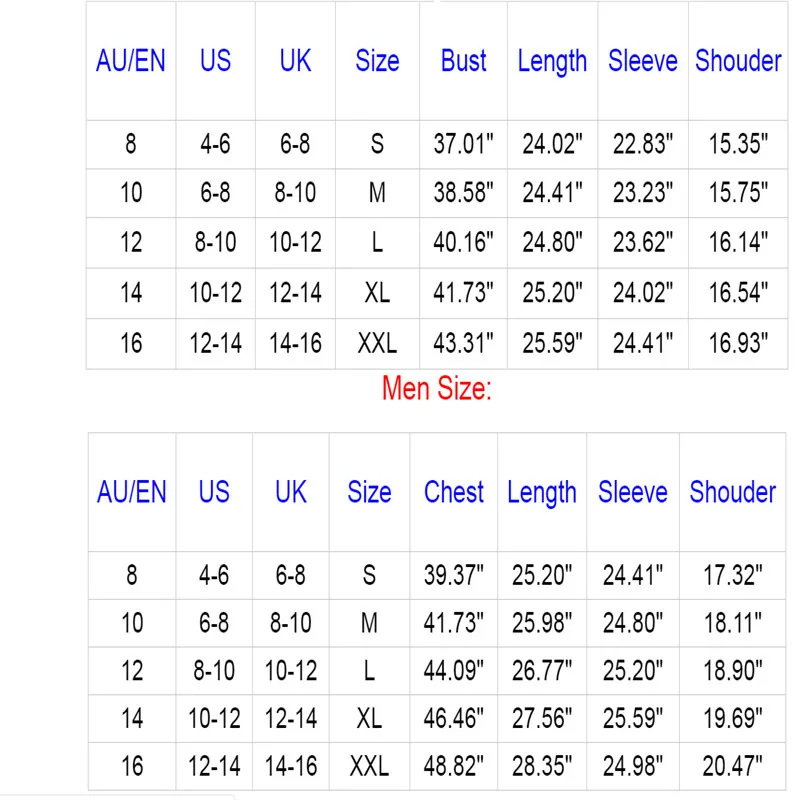This screenshot has height=800, width=800.
Task: Click the 40.16" bust cell
Action: coord(463,242)
